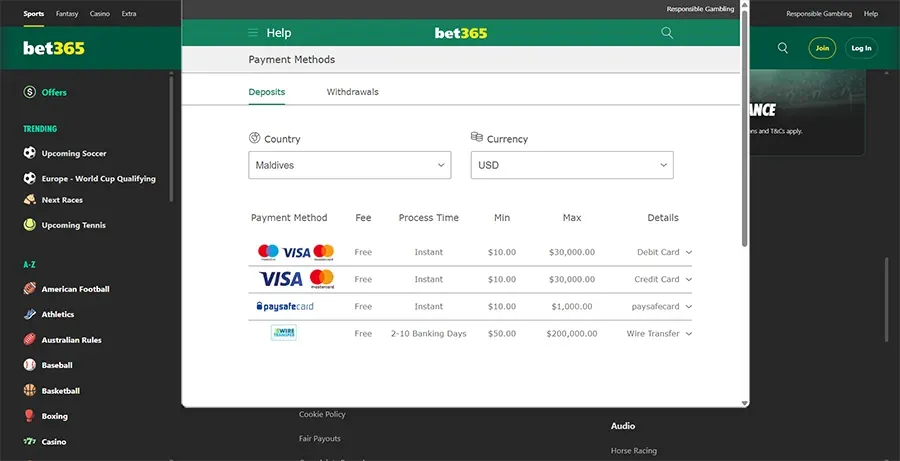900x461 pixels.
Task: Click the Baseball icon
Action: (x=29, y=365)
